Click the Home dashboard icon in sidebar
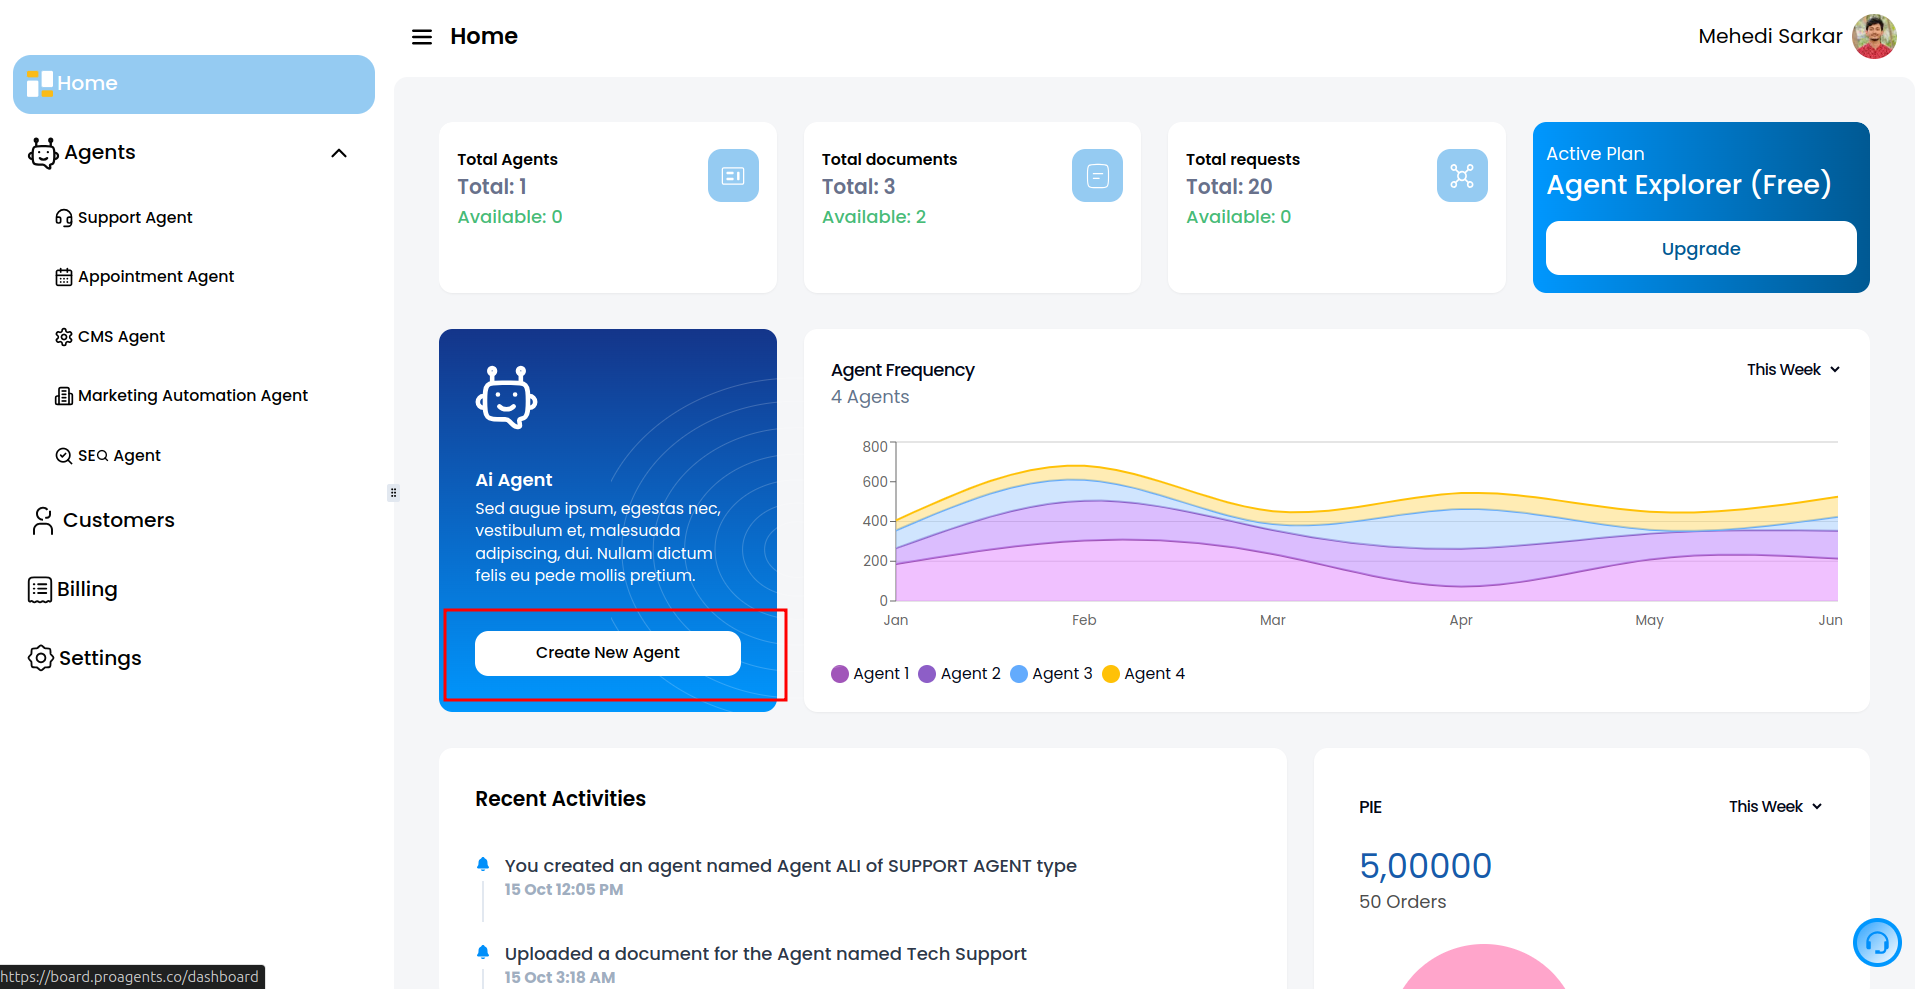1915x989 pixels. click(40, 84)
